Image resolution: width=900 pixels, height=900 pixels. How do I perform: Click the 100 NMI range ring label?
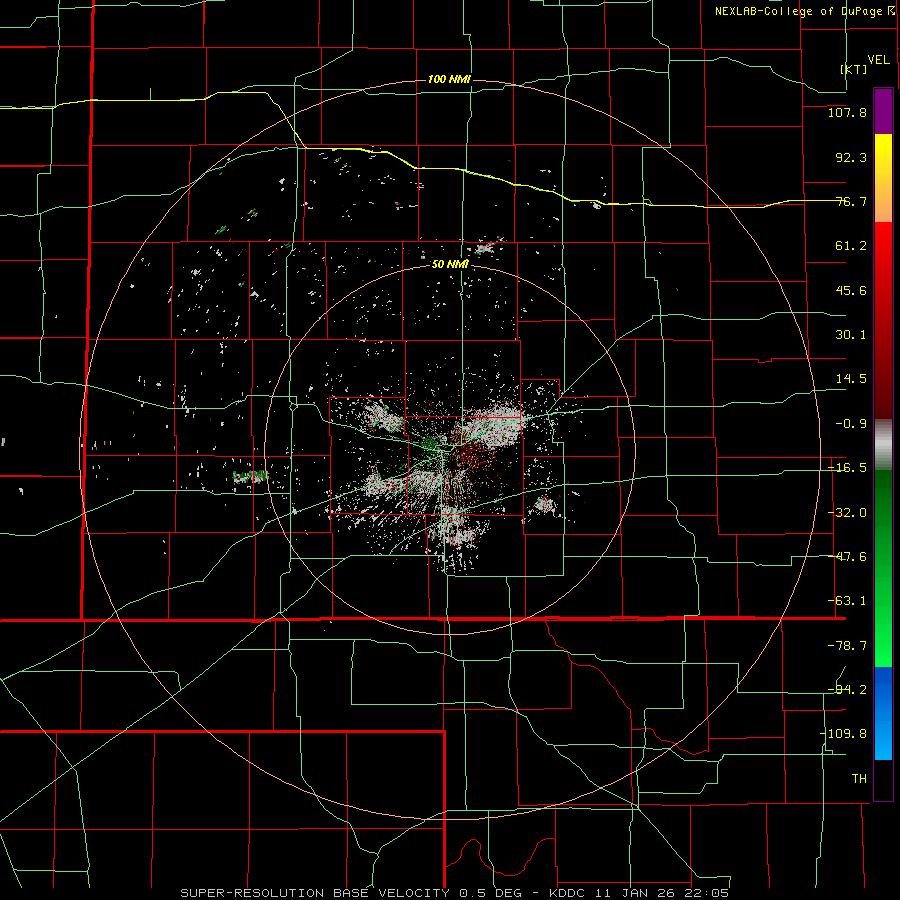[x=449, y=79]
